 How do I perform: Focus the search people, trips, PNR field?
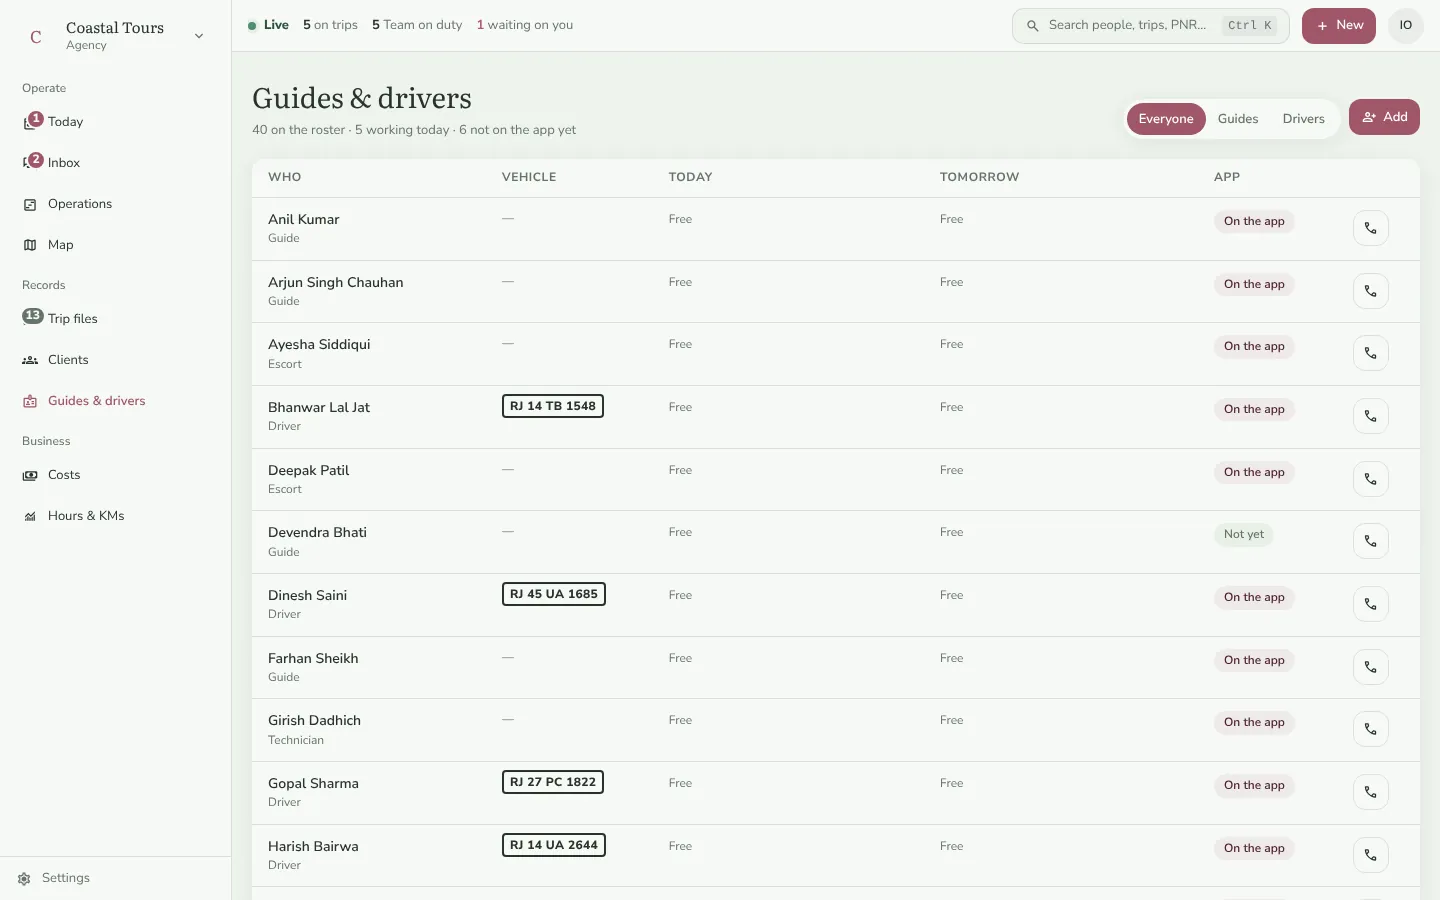coord(1151,26)
